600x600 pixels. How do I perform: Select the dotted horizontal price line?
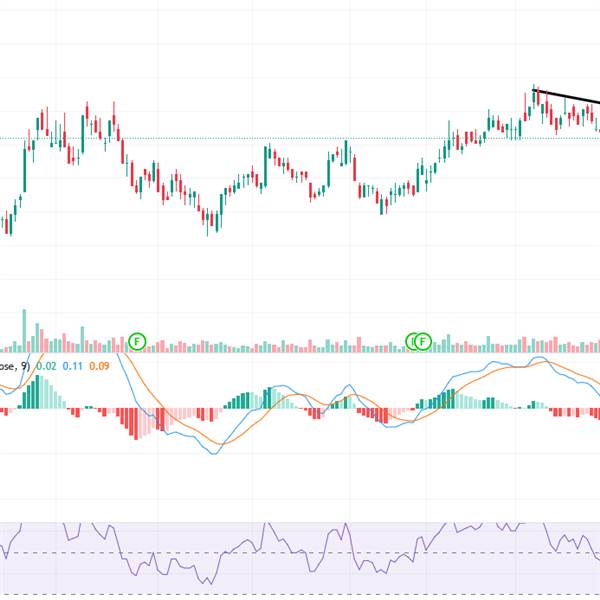[300, 138]
